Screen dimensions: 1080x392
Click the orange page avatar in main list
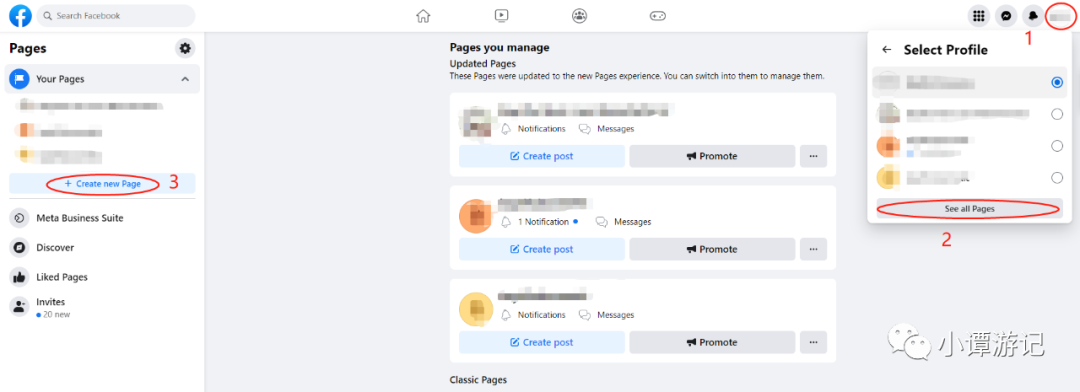point(476,216)
